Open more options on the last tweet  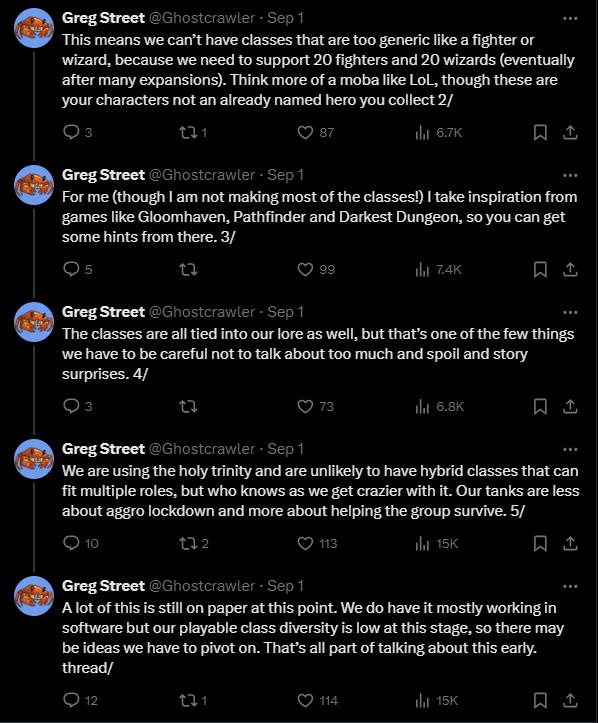tap(570, 587)
